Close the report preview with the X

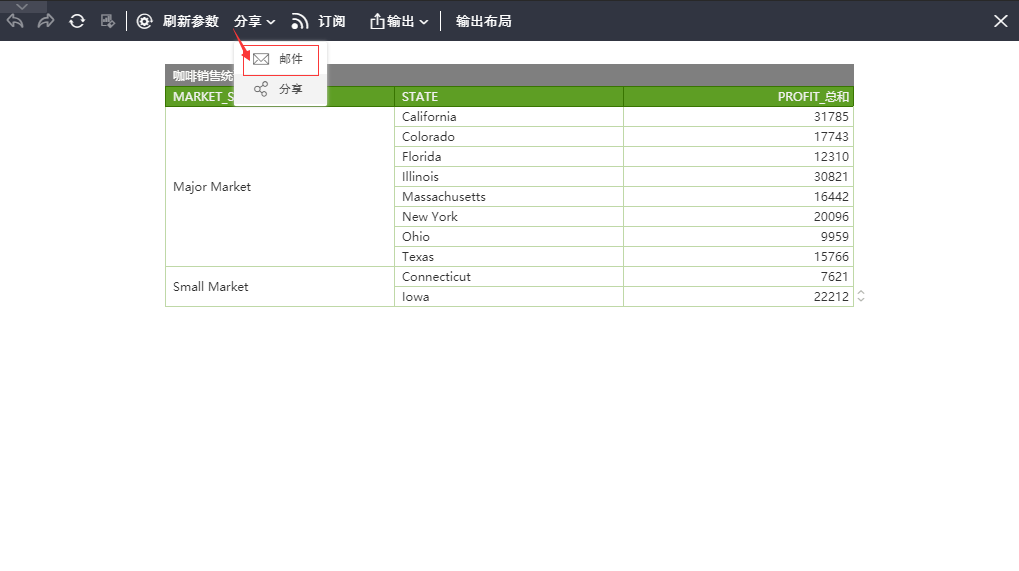(x=1000, y=21)
